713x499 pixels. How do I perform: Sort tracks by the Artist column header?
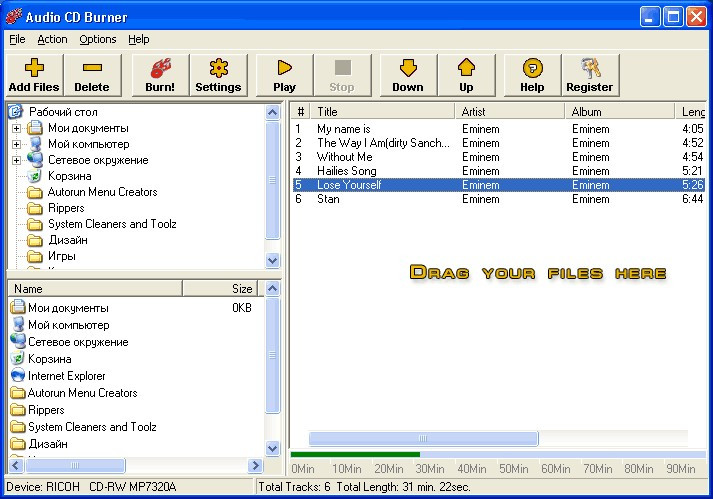click(x=510, y=112)
